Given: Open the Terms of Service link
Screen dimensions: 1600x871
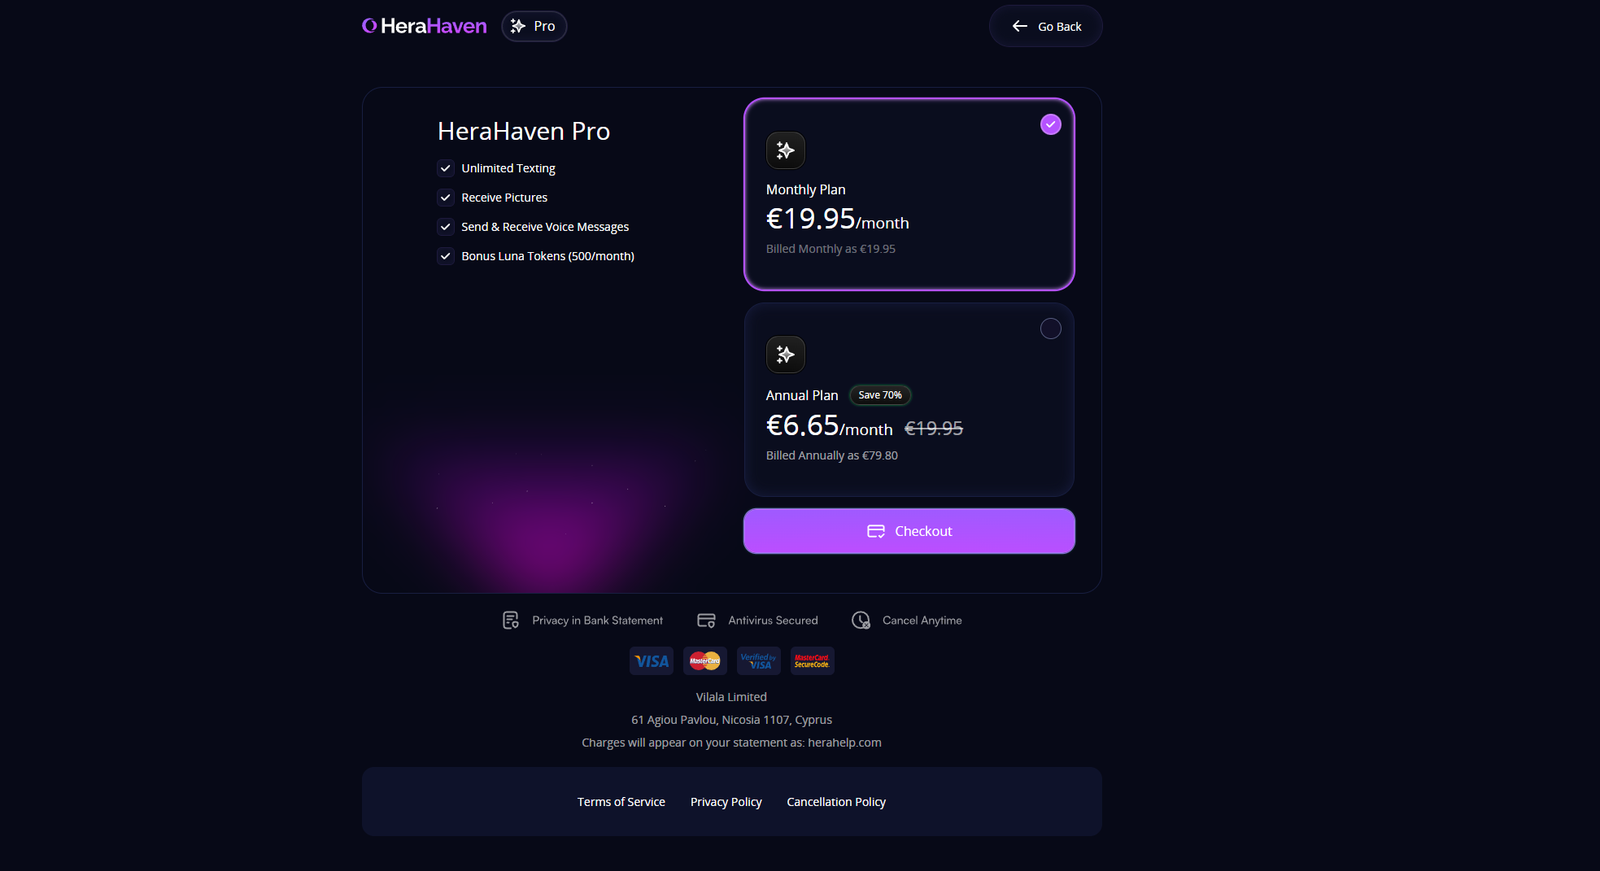Looking at the screenshot, I should pyautogui.click(x=621, y=802).
